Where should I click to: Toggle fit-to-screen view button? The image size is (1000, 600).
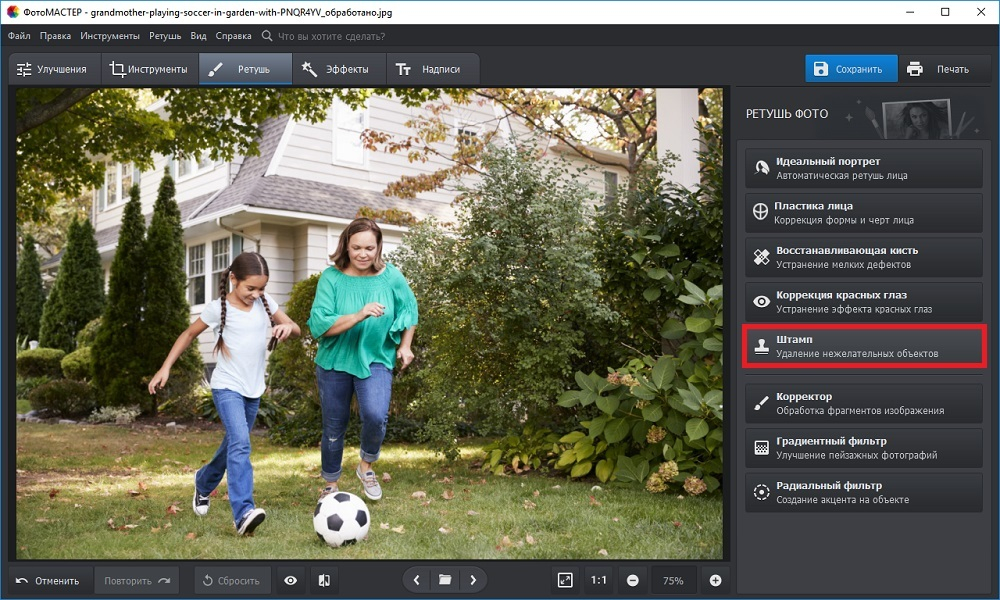pyautogui.click(x=565, y=580)
